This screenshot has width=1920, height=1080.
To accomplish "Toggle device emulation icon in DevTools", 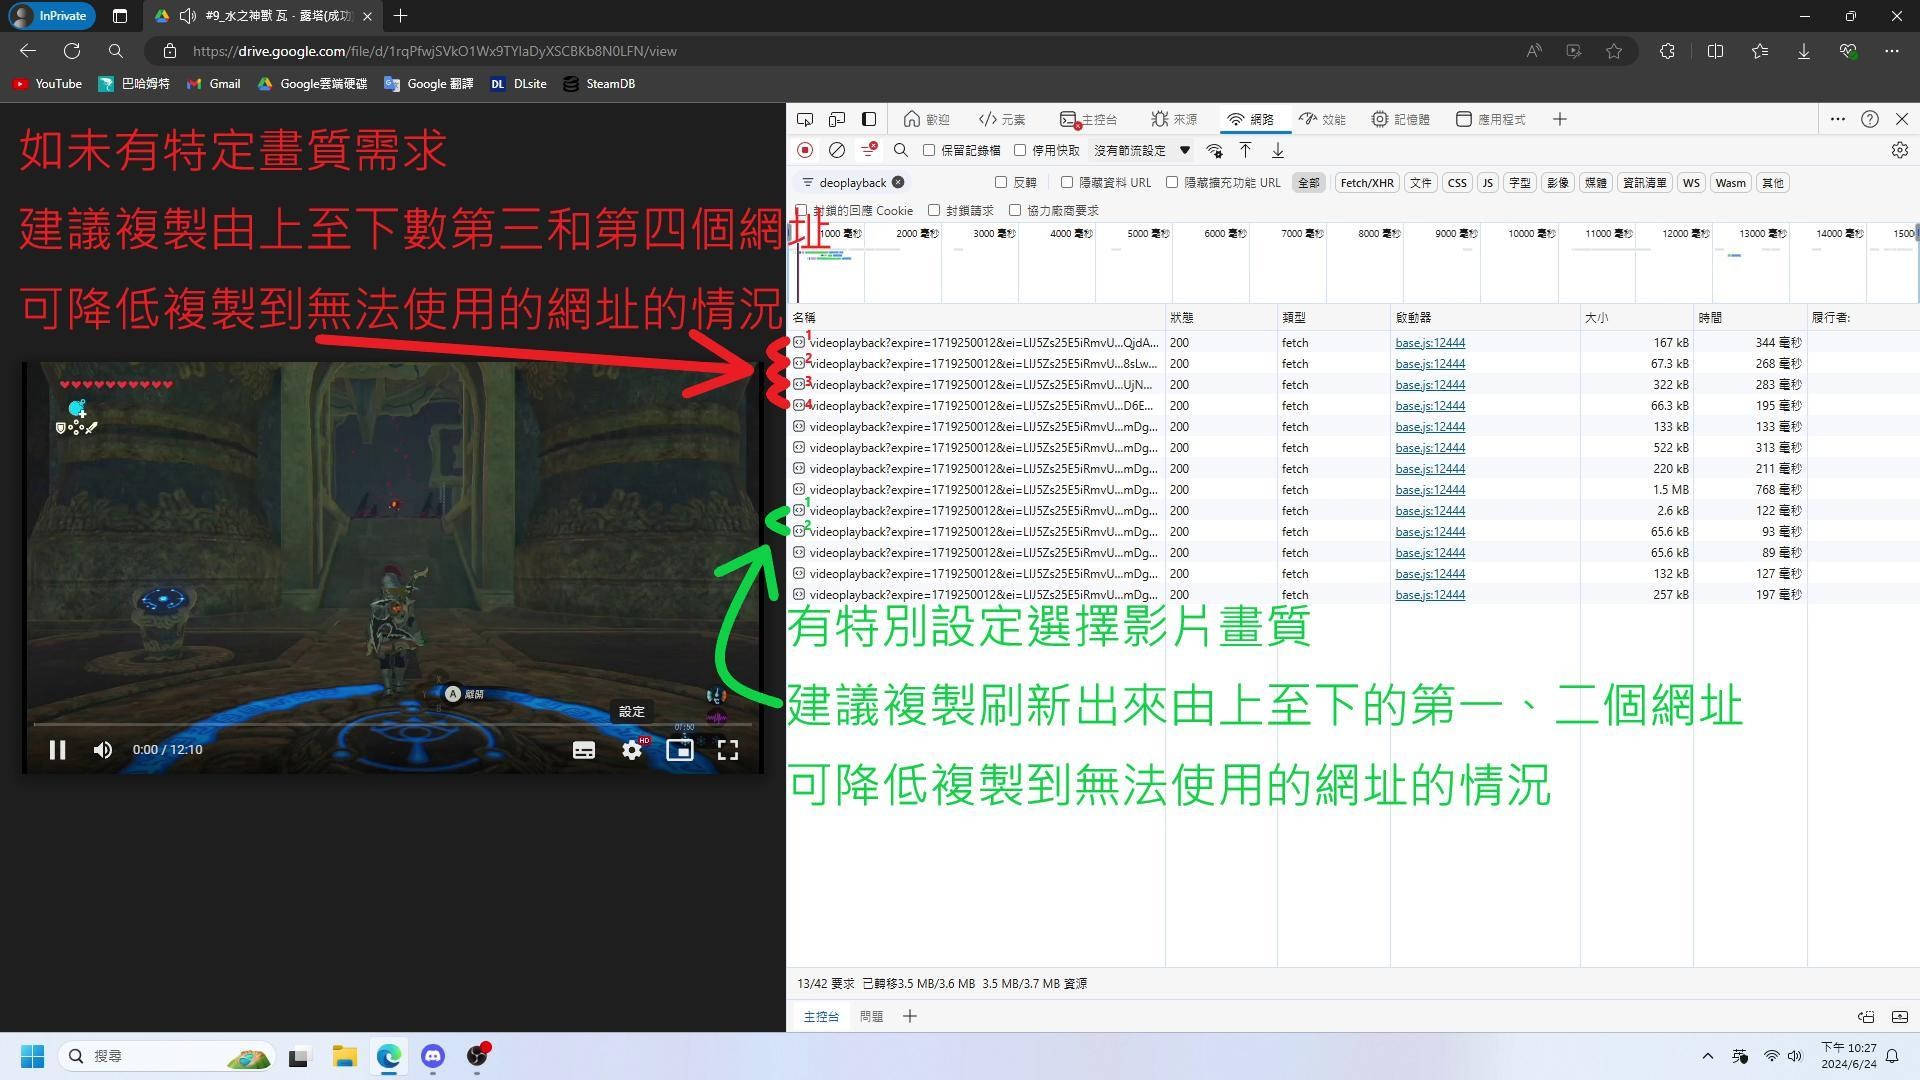I will tap(837, 119).
